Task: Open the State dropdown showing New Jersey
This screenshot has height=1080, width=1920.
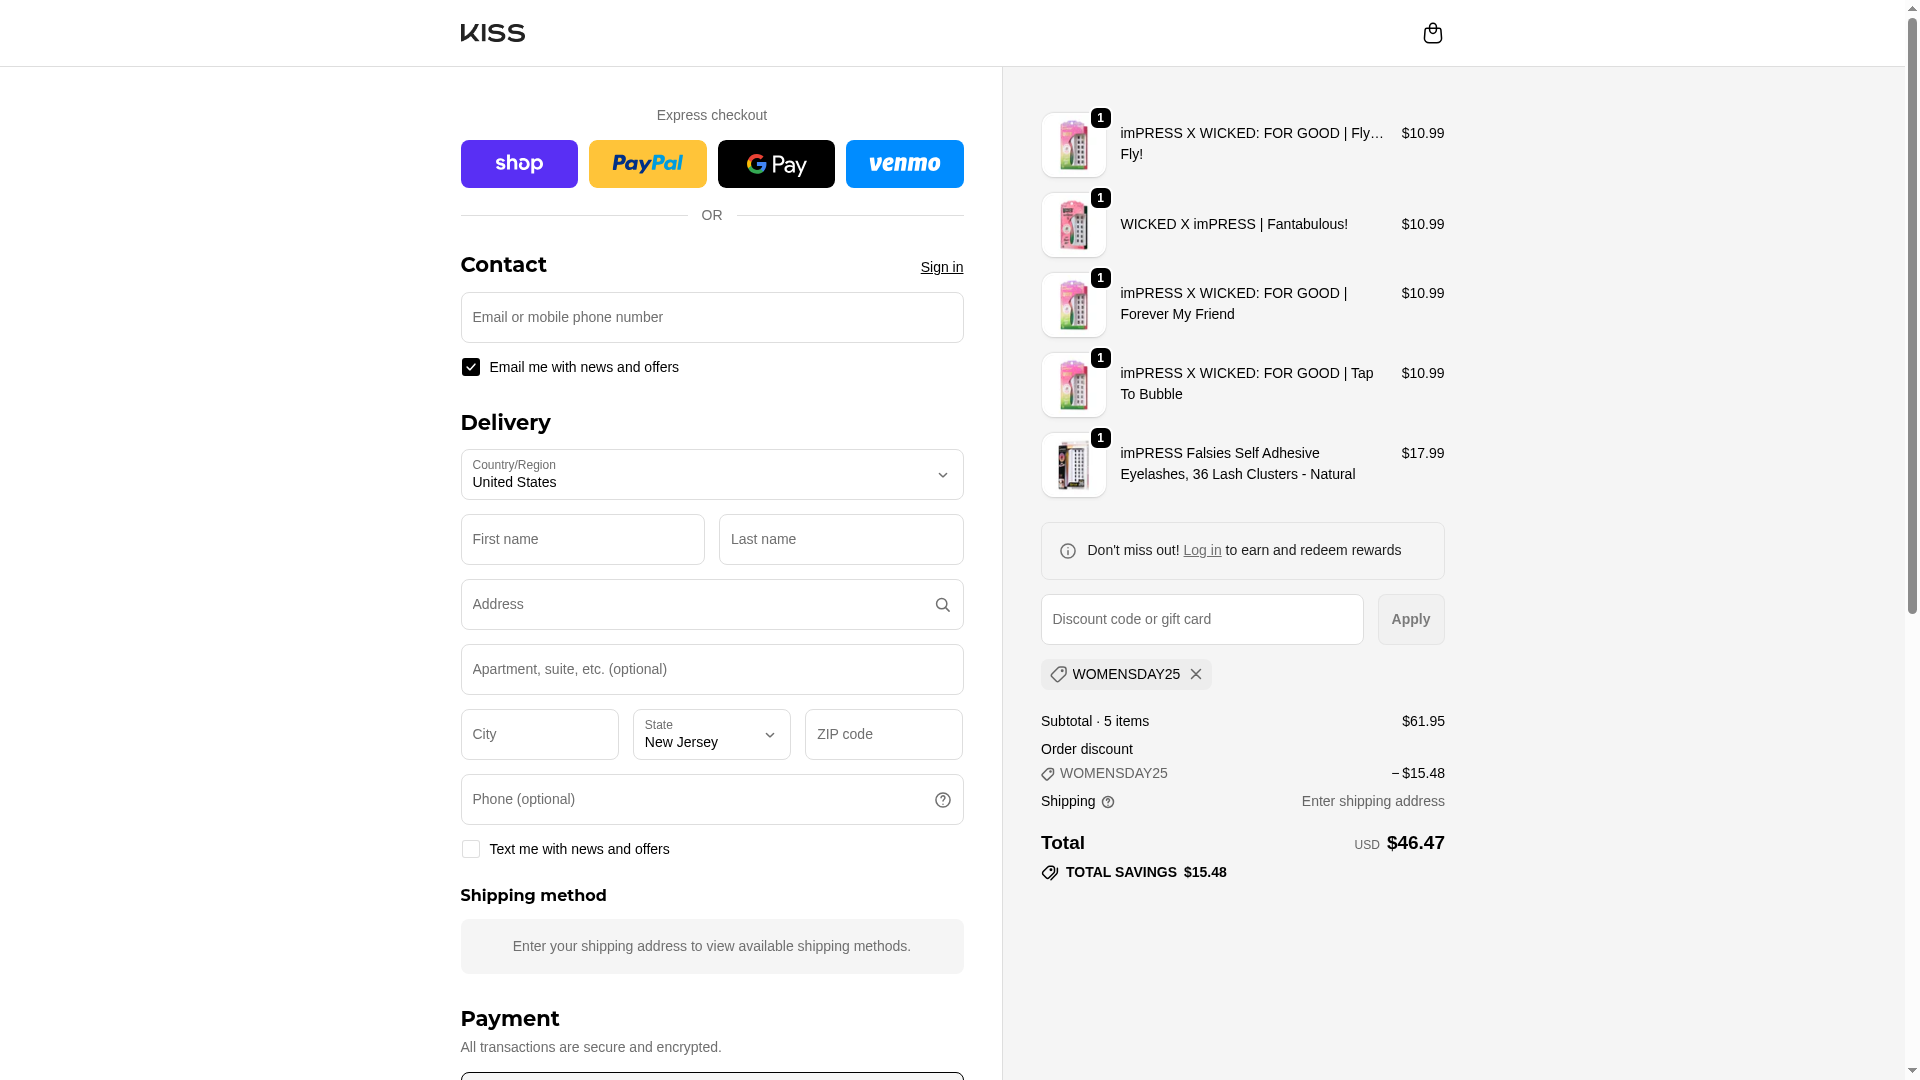Action: click(x=711, y=734)
